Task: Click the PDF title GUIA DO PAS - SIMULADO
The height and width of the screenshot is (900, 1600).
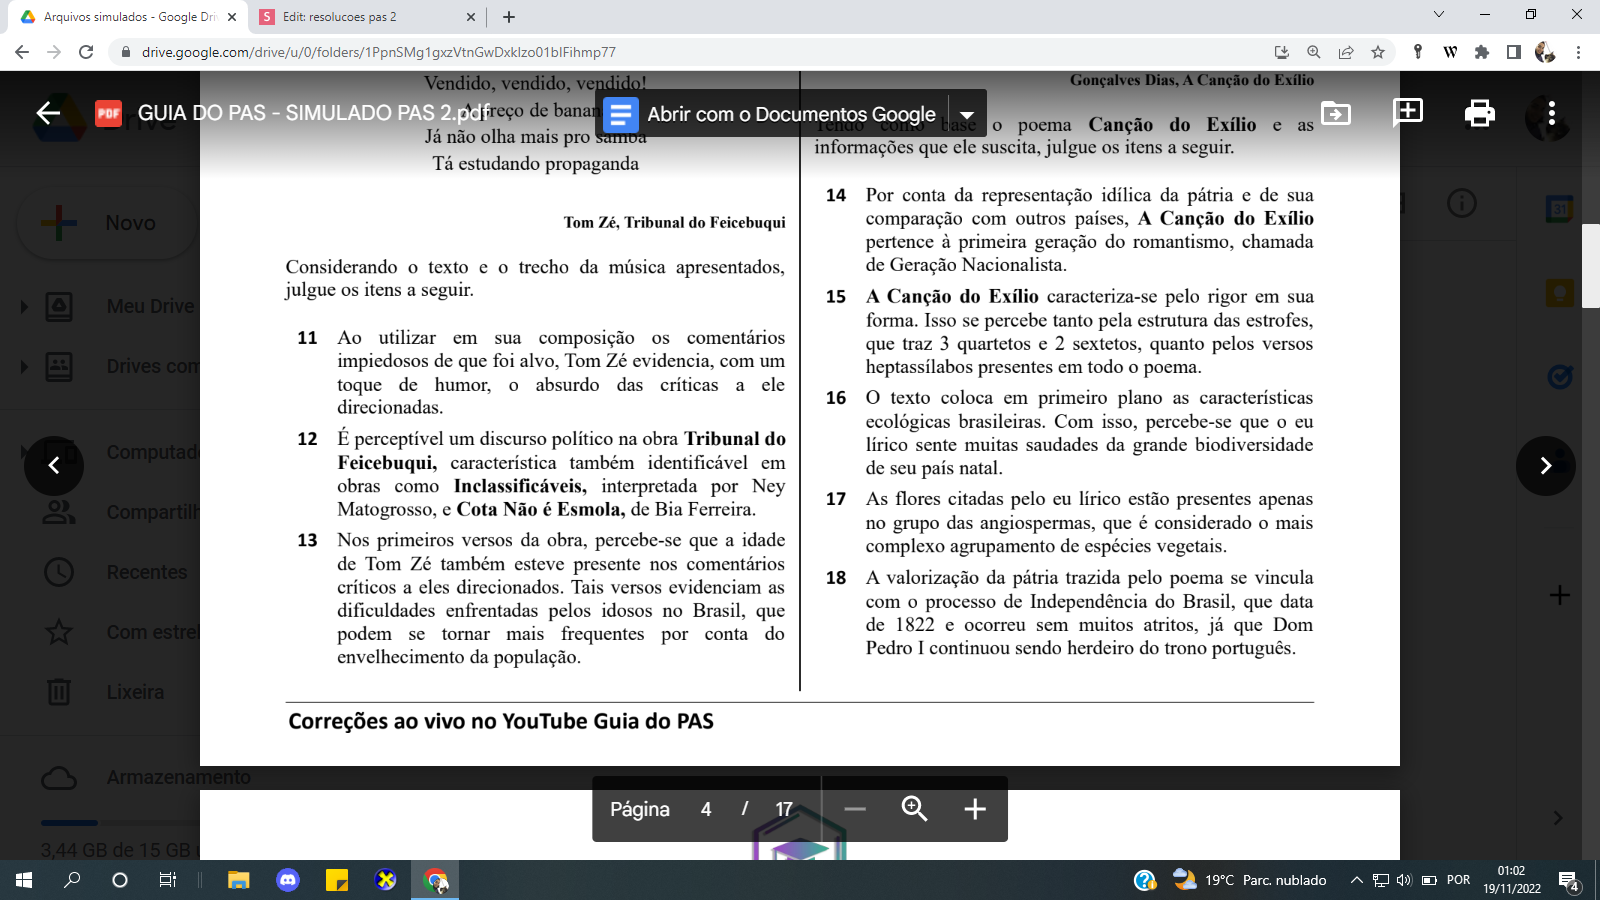Action: pyautogui.click(x=313, y=113)
